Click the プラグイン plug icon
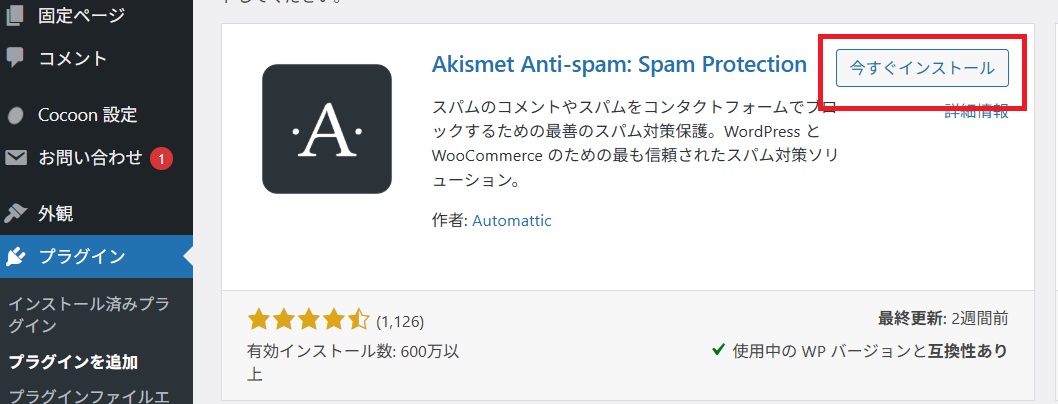The width and height of the screenshot is (1058, 404). [15, 256]
